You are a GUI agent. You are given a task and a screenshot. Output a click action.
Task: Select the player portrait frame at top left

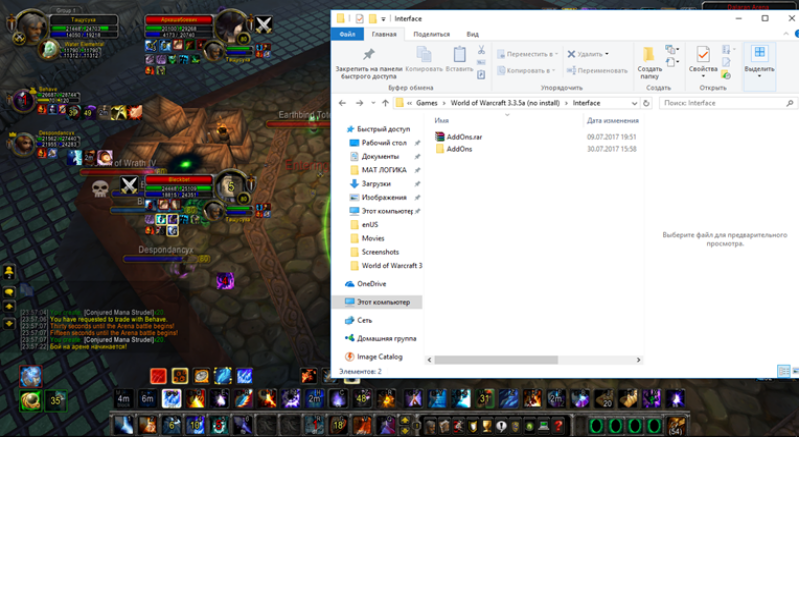pyautogui.click(x=30, y=26)
